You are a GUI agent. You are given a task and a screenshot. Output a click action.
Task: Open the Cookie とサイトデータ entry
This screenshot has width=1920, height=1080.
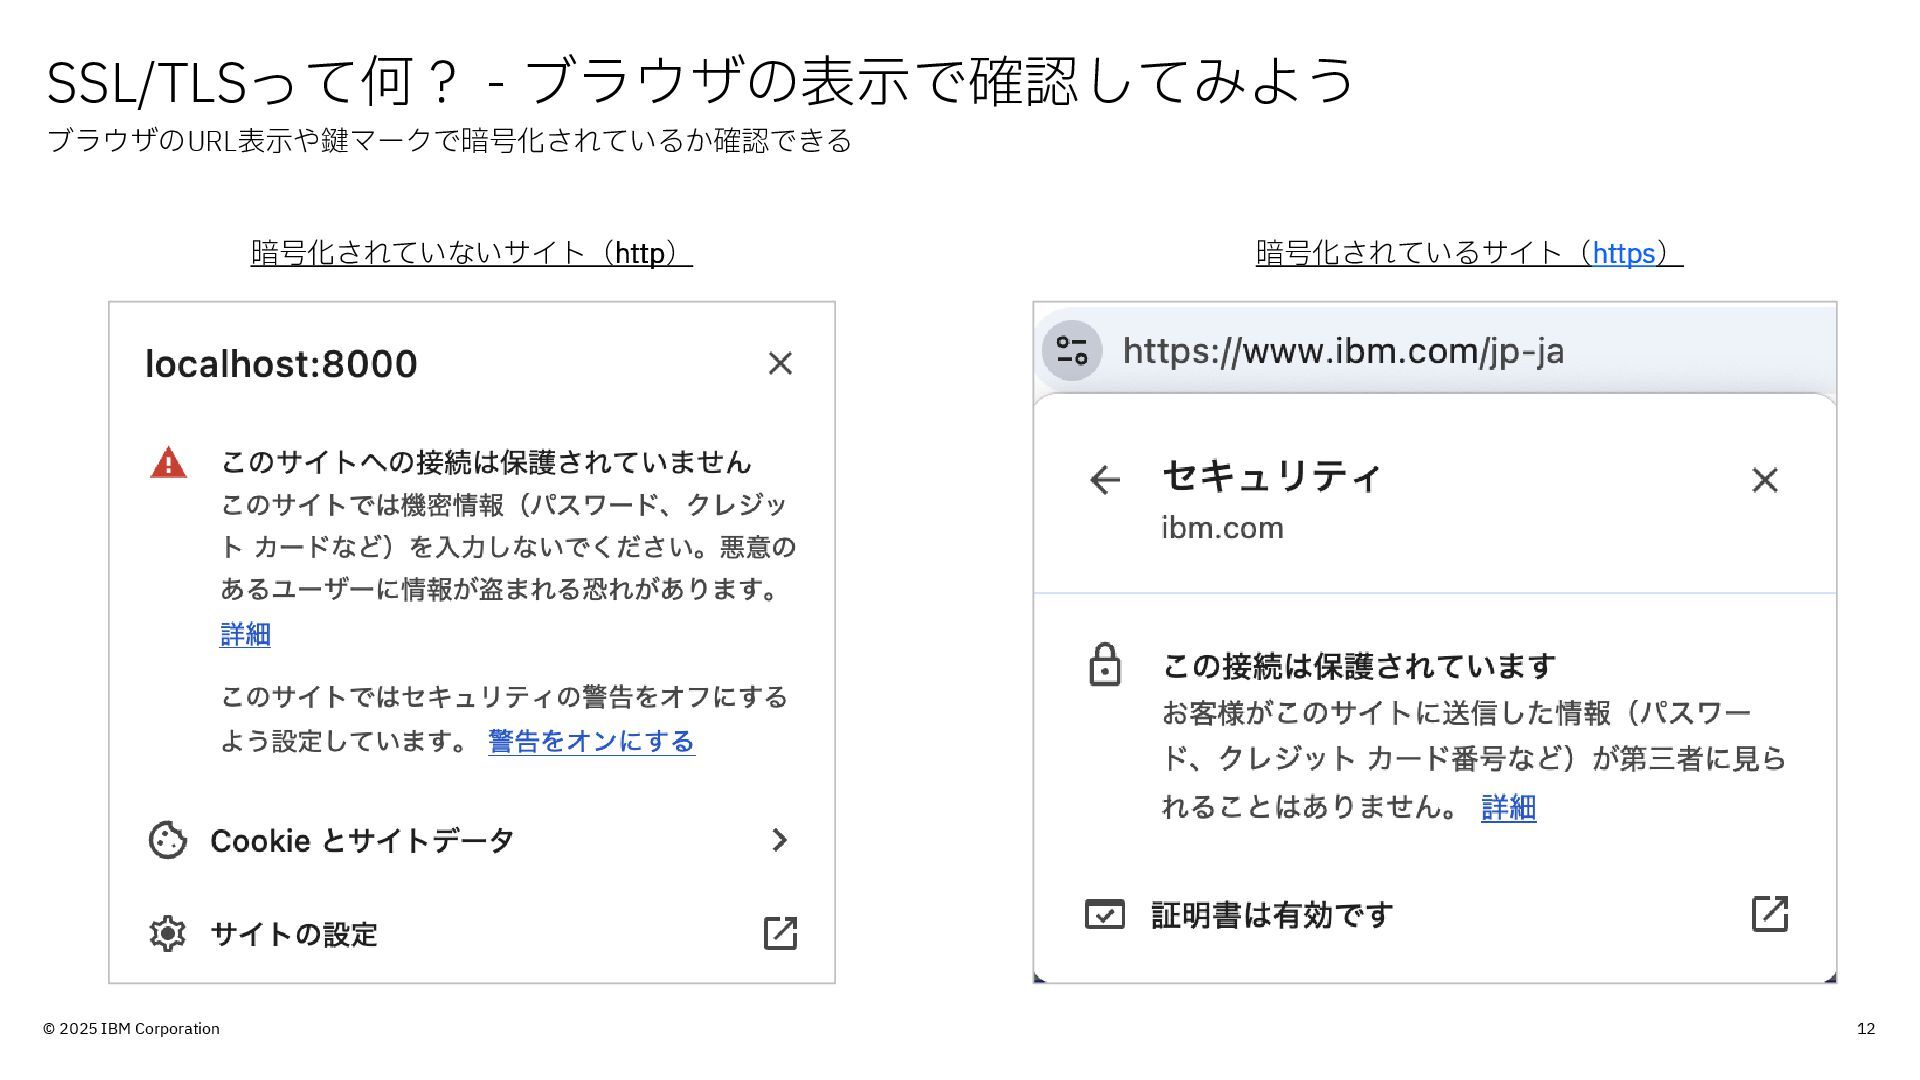point(362,841)
